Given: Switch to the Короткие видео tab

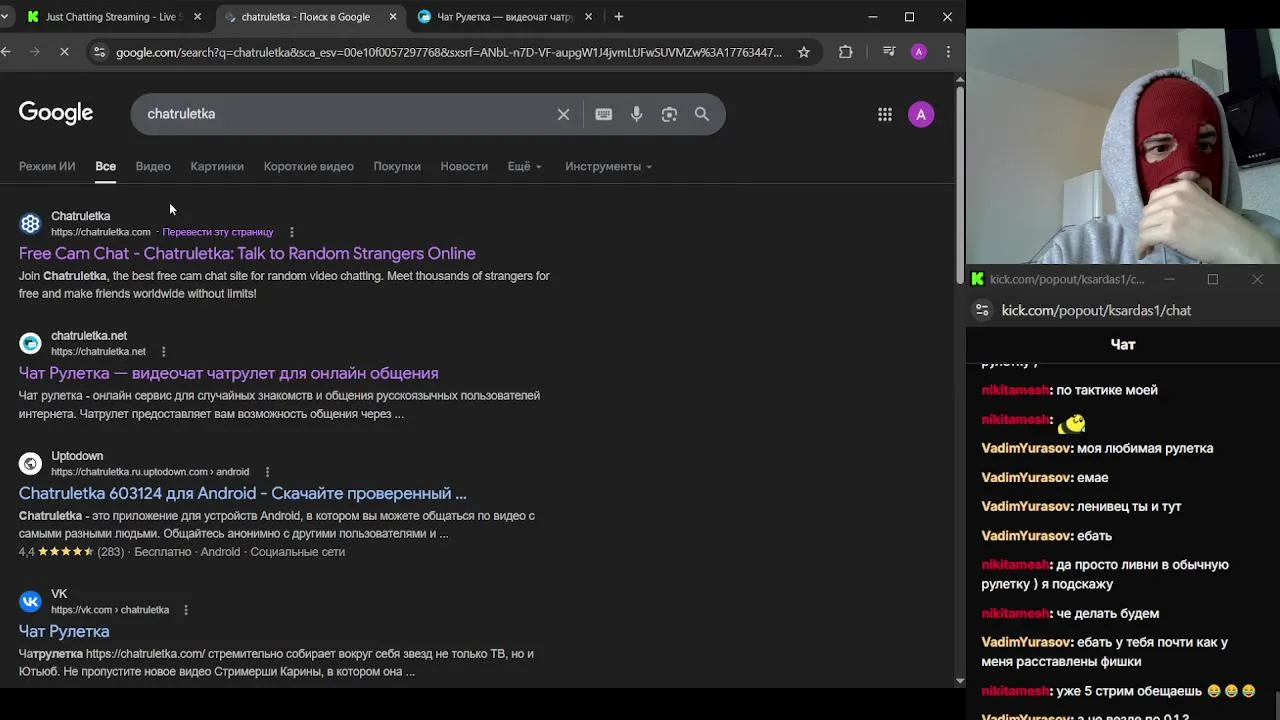Looking at the screenshot, I should (308, 166).
